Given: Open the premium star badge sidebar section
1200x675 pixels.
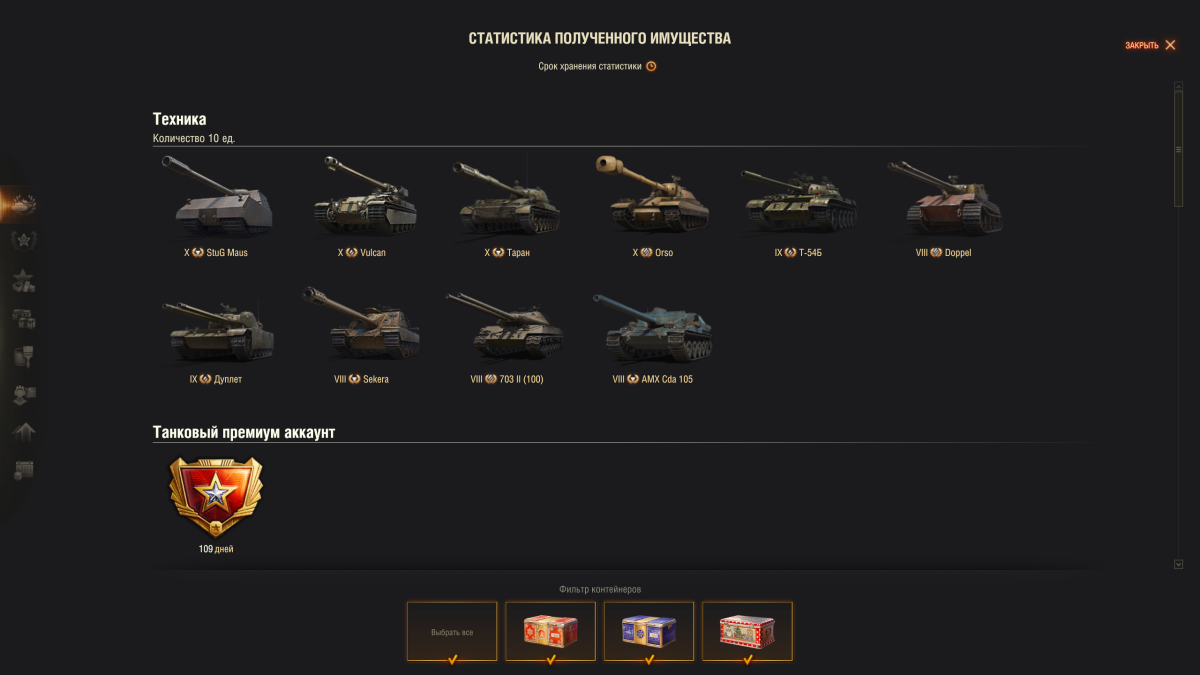Looking at the screenshot, I should (x=23, y=241).
